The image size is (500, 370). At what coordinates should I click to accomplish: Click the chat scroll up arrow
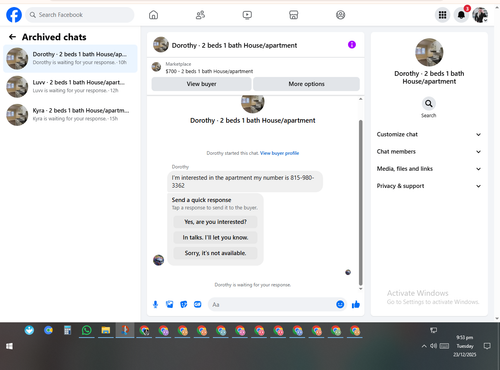click(x=360, y=99)
